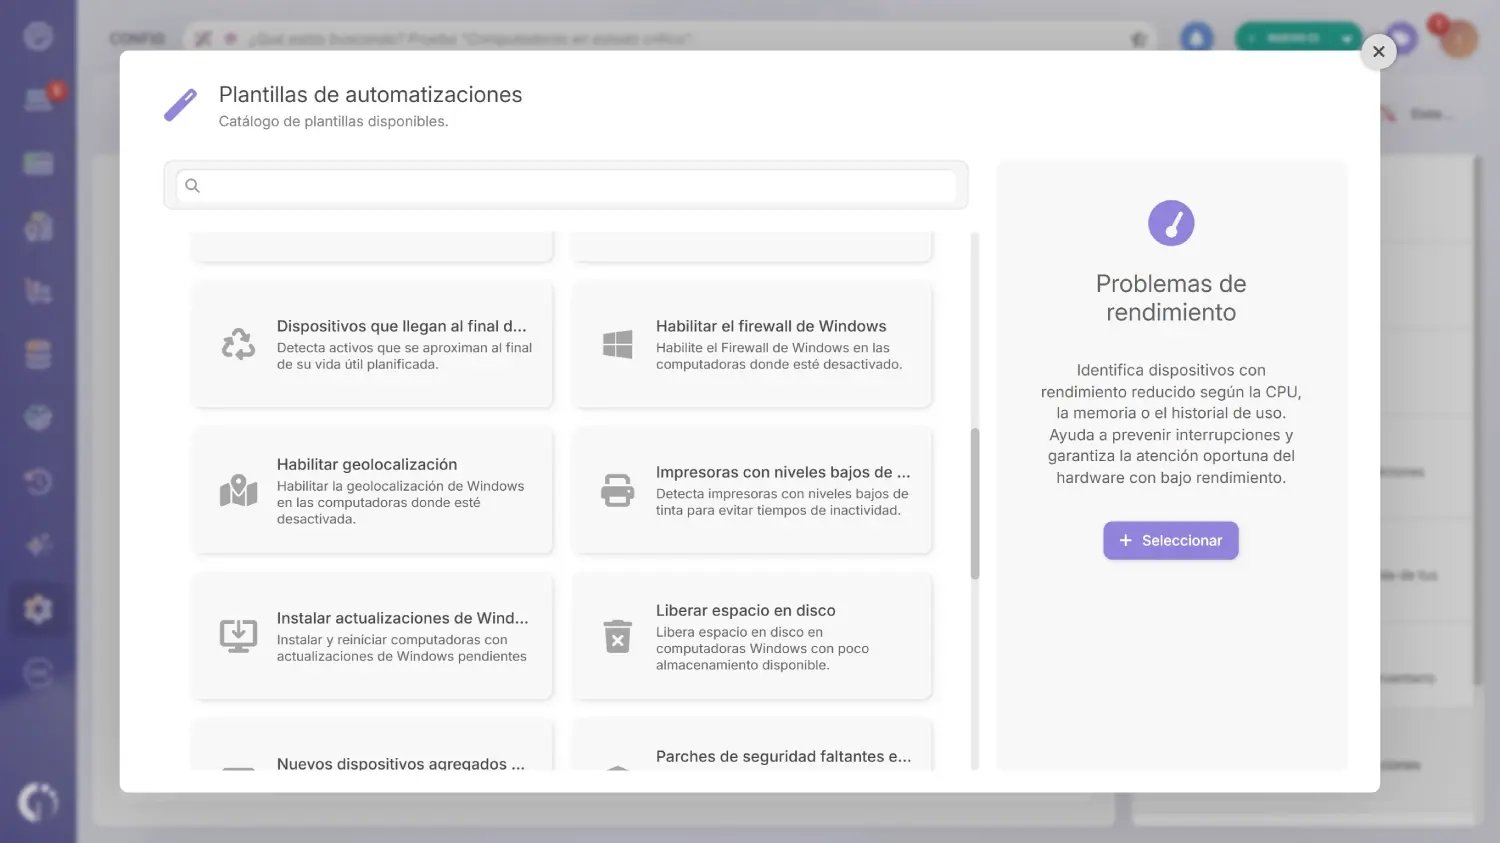Click the Windows logo icon on firewall card

pos(617,344)
